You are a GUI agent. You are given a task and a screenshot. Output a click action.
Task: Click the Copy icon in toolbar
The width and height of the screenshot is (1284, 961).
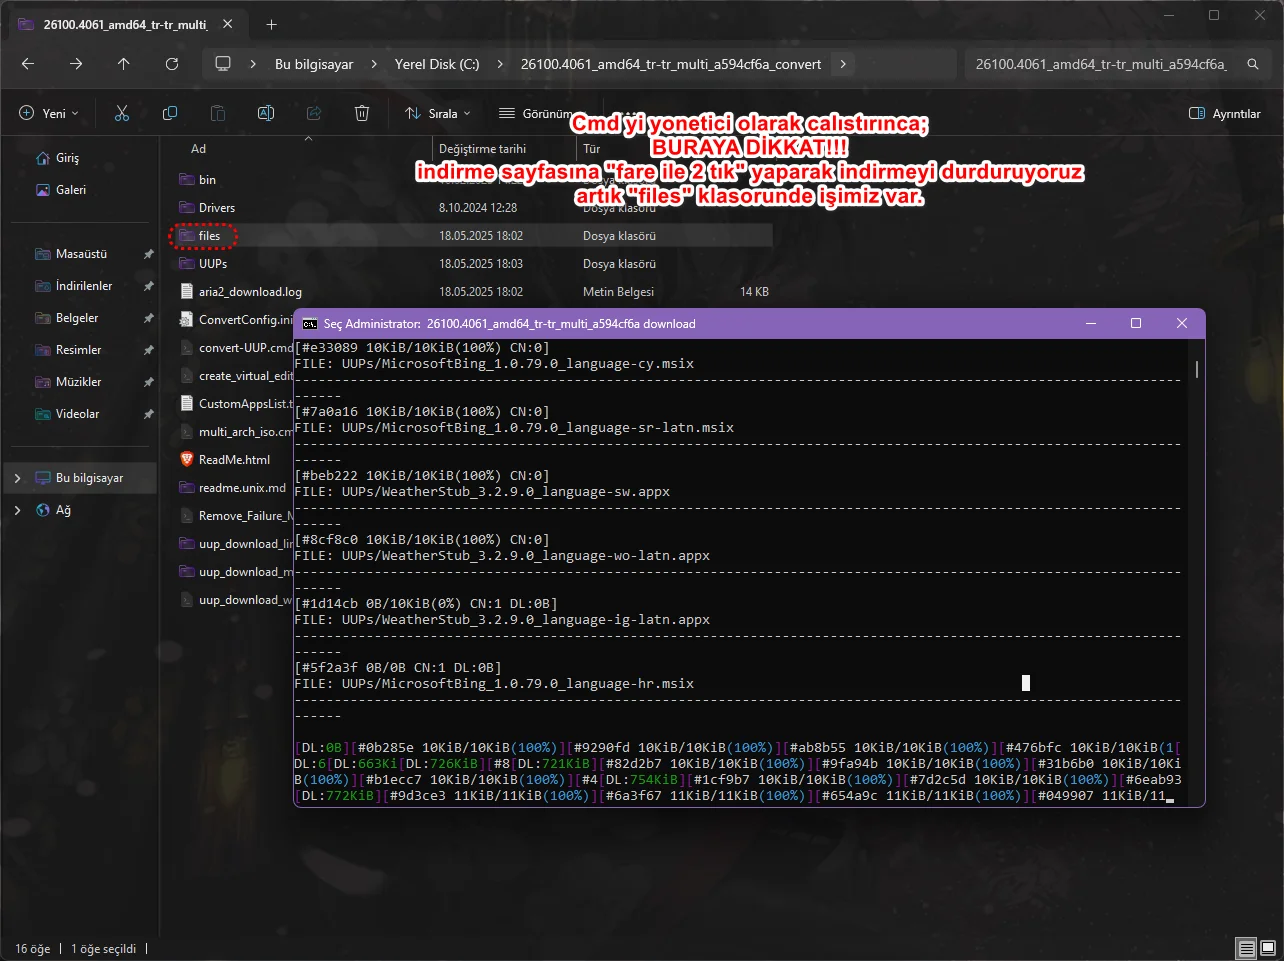(x=170, y=113)
